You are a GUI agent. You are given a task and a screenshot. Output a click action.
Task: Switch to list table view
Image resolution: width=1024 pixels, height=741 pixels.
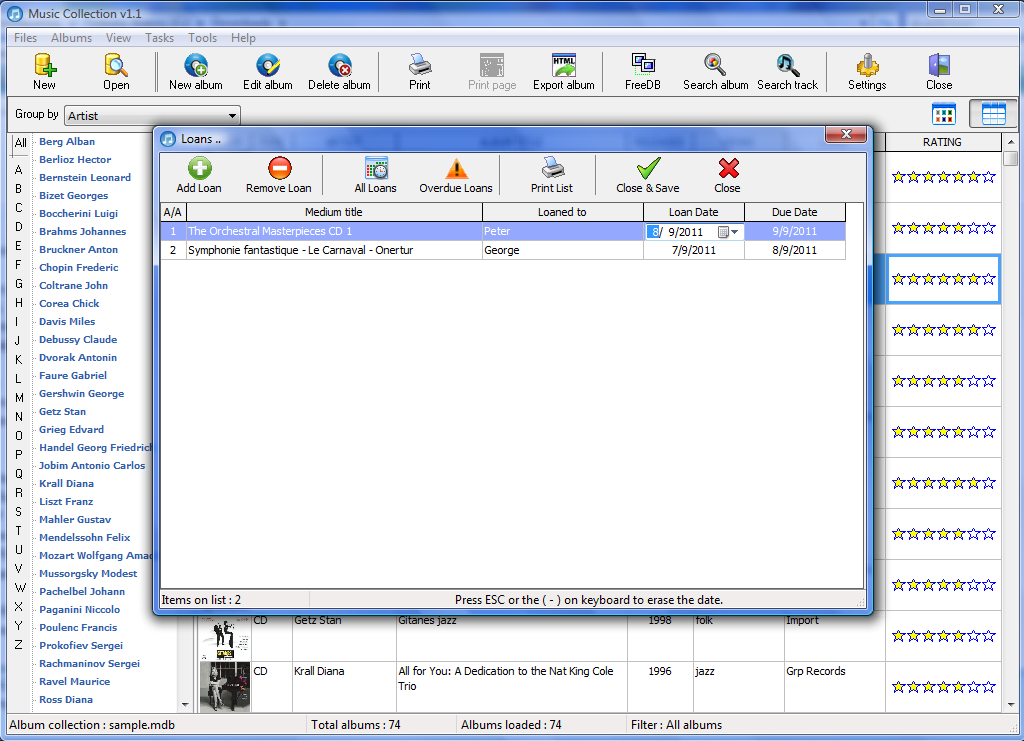pyautogui.click(x=993, y=114)
